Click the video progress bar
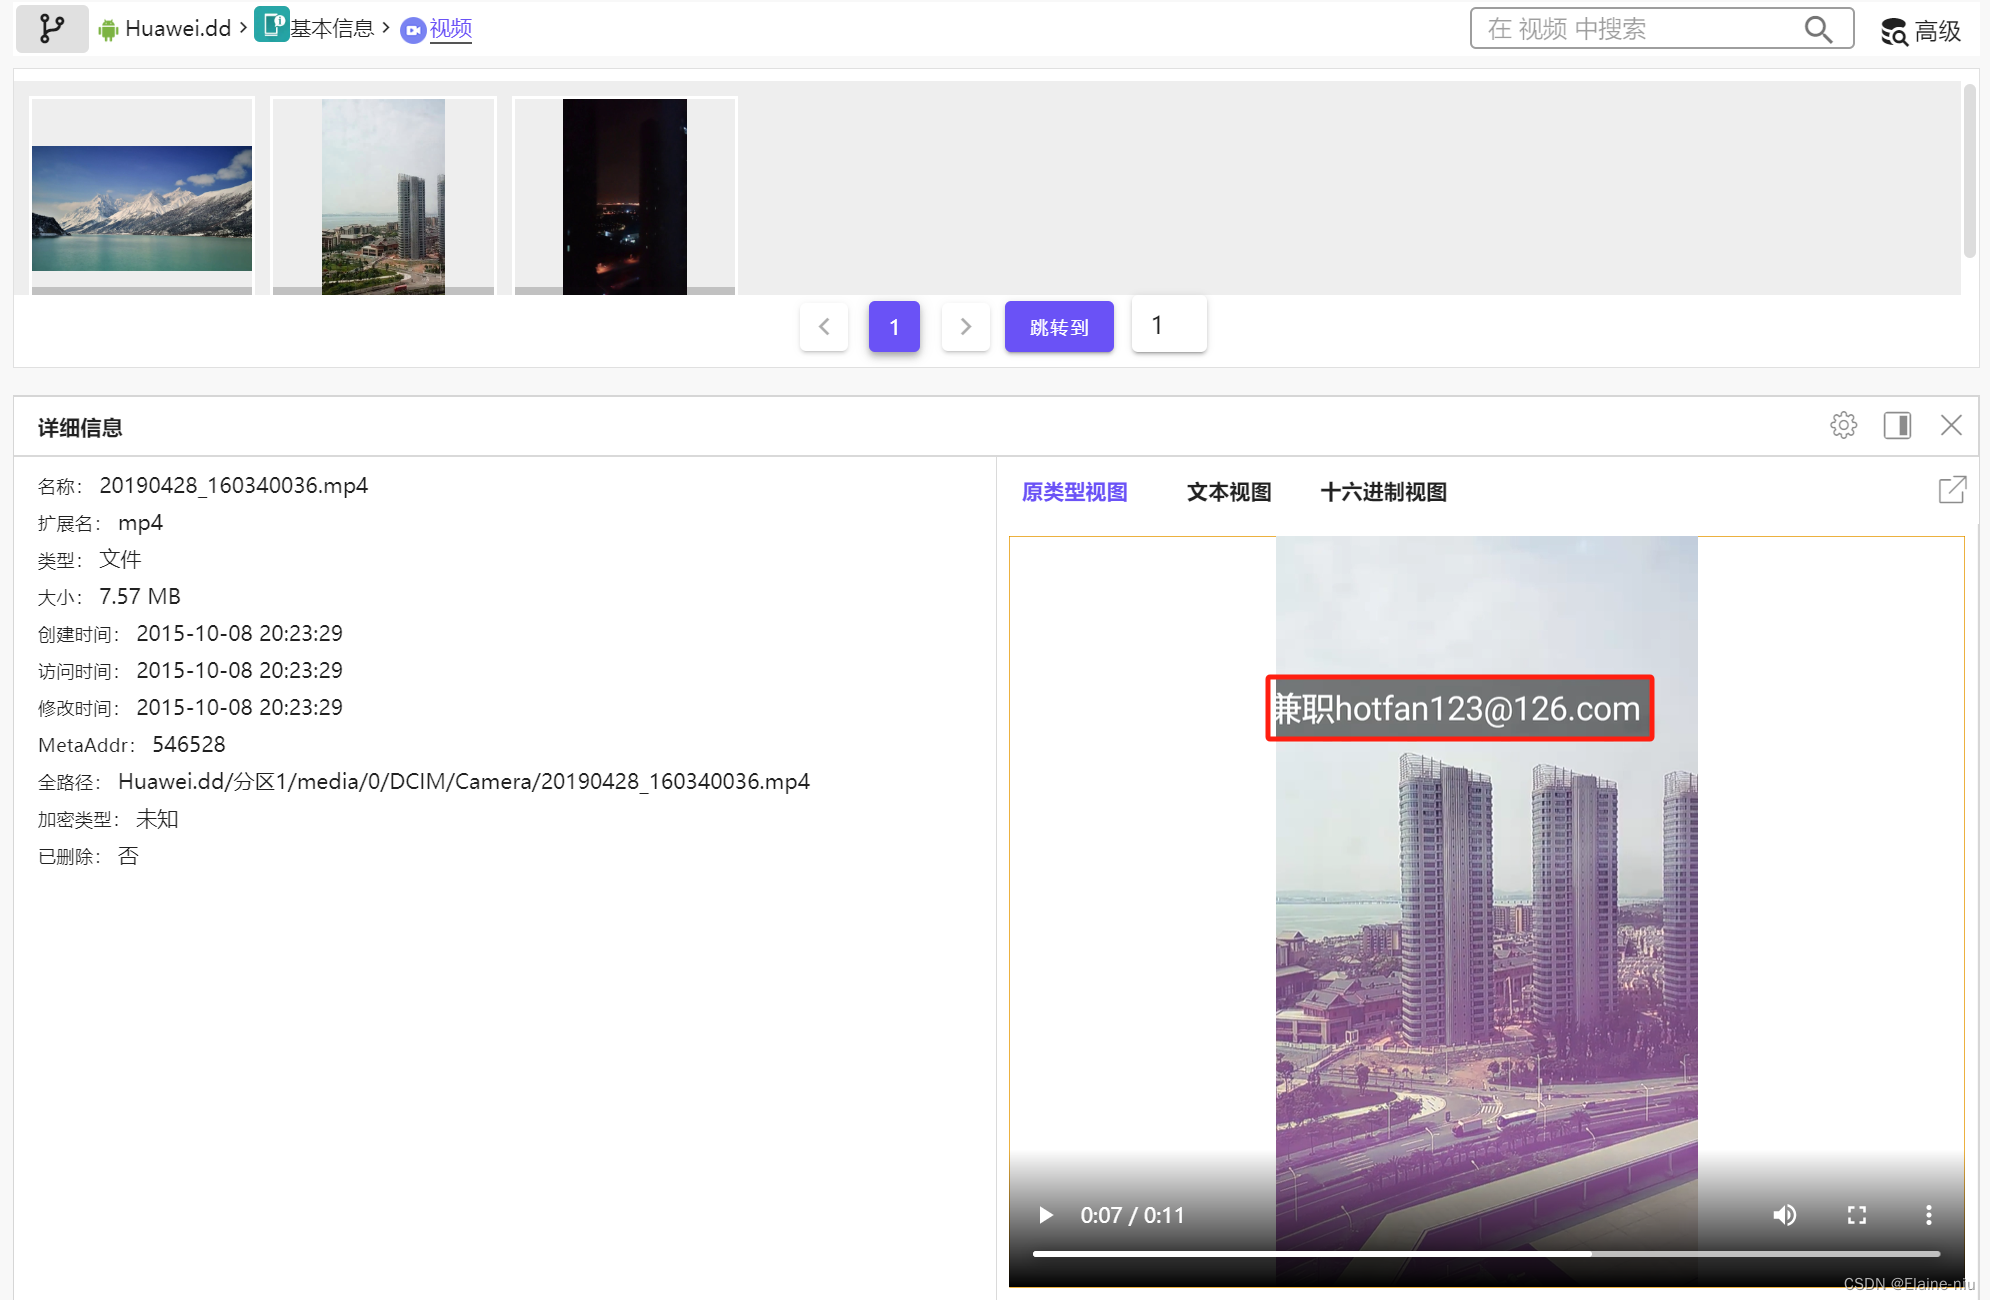Image resolution: width=1990 pixels, height=1300 pixels. click(x=1485, y=1253)
